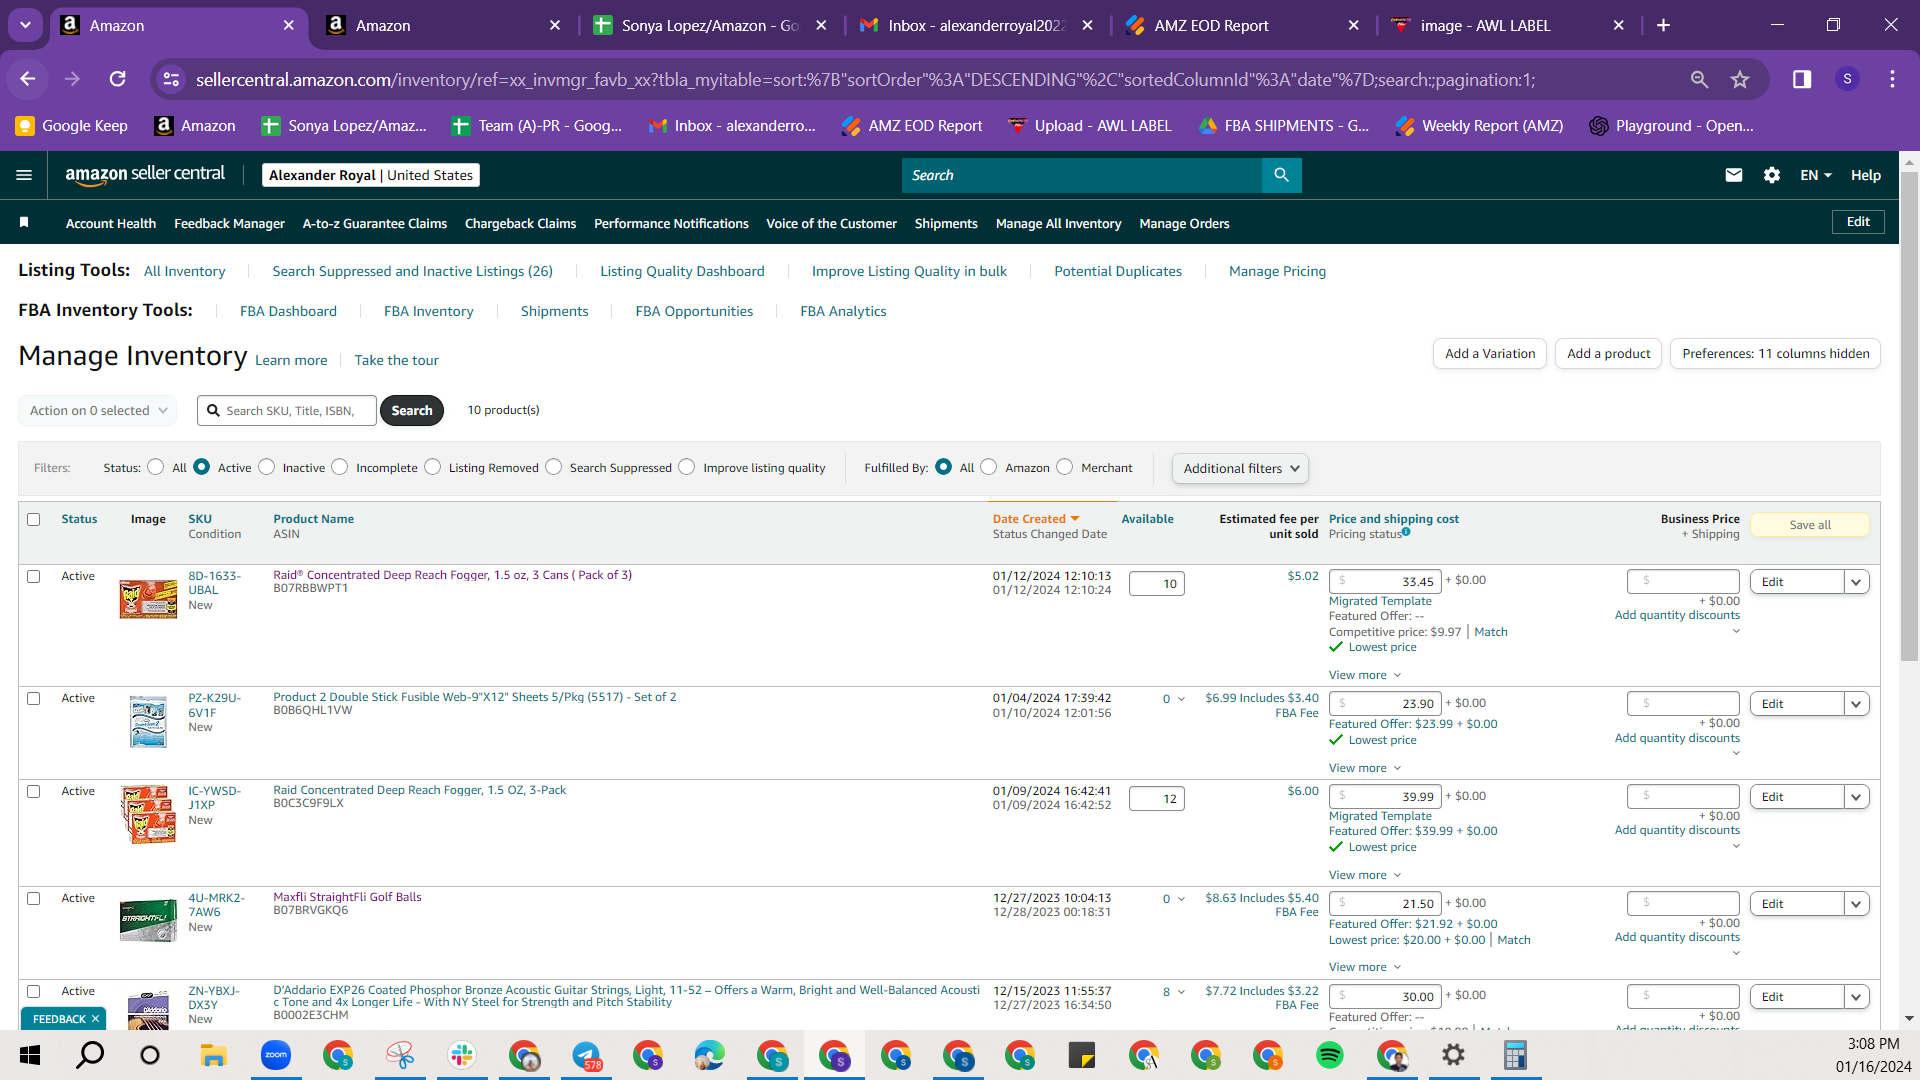
Task: Click the Add a product button
Action: click(1608, 354)
